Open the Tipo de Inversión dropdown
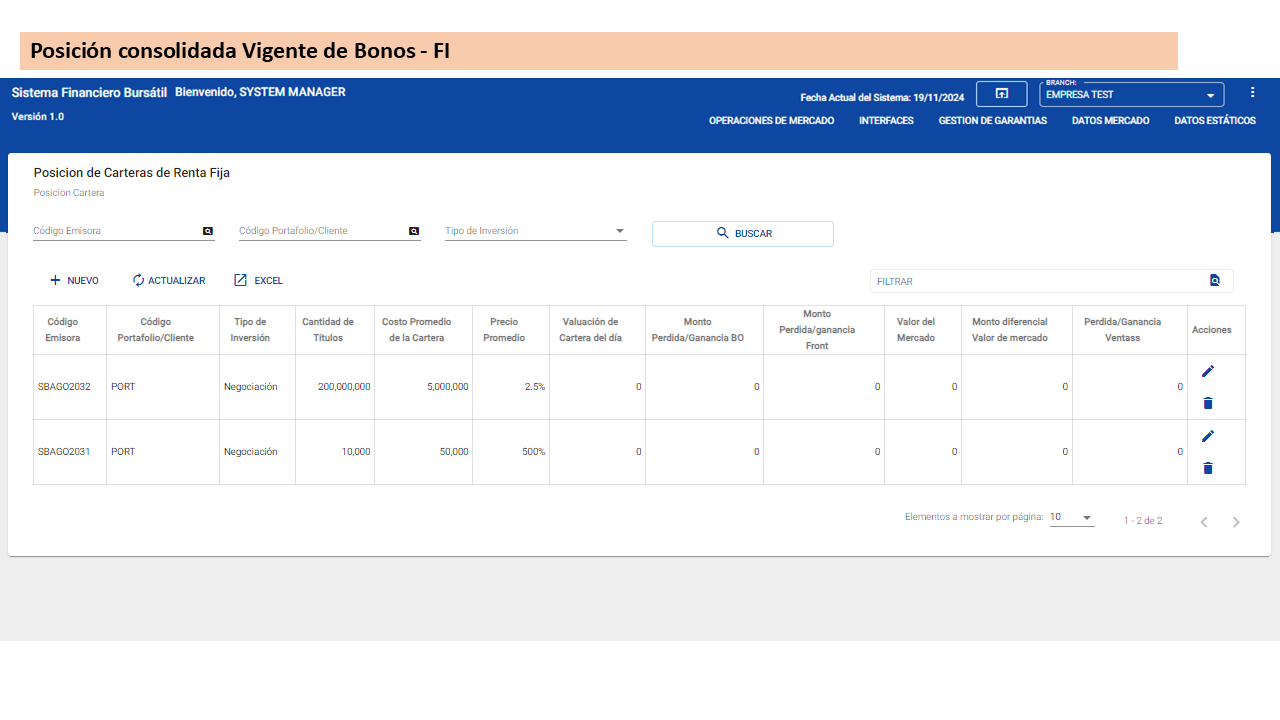The width and height of the screenshot is (1280, 720). (x=620, y=230)
